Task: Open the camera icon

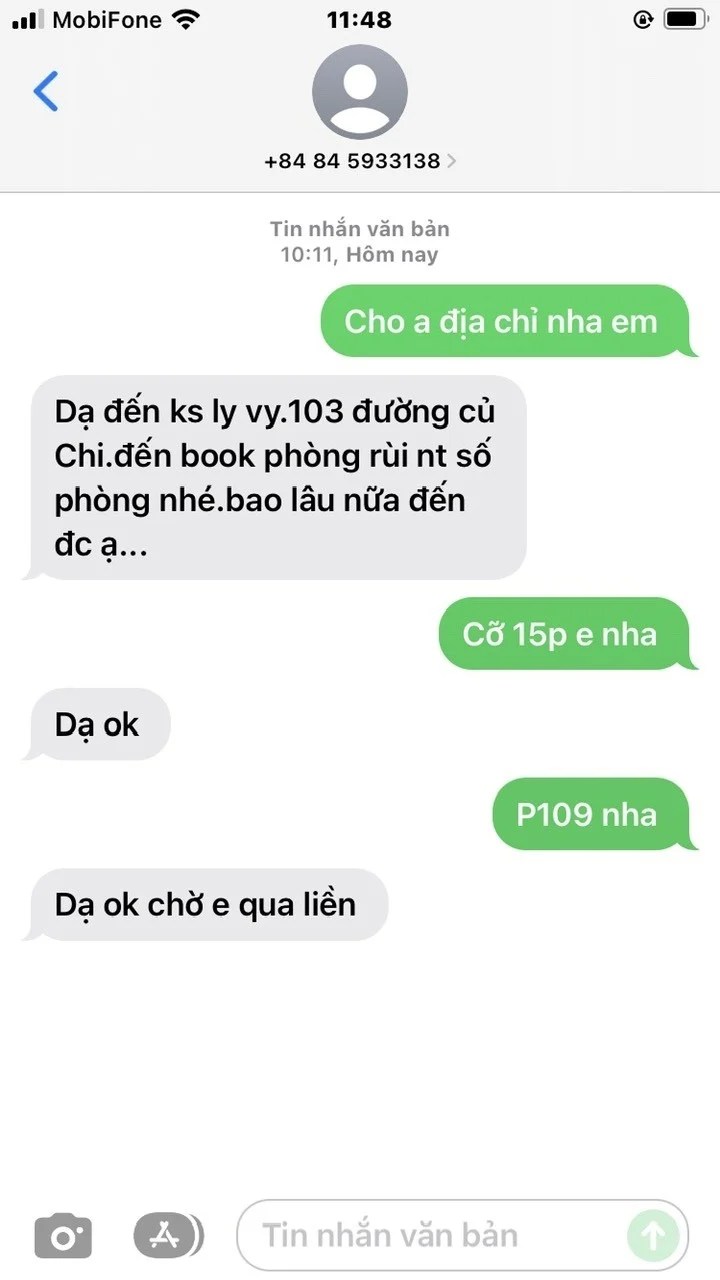Action: point(63,1236)
